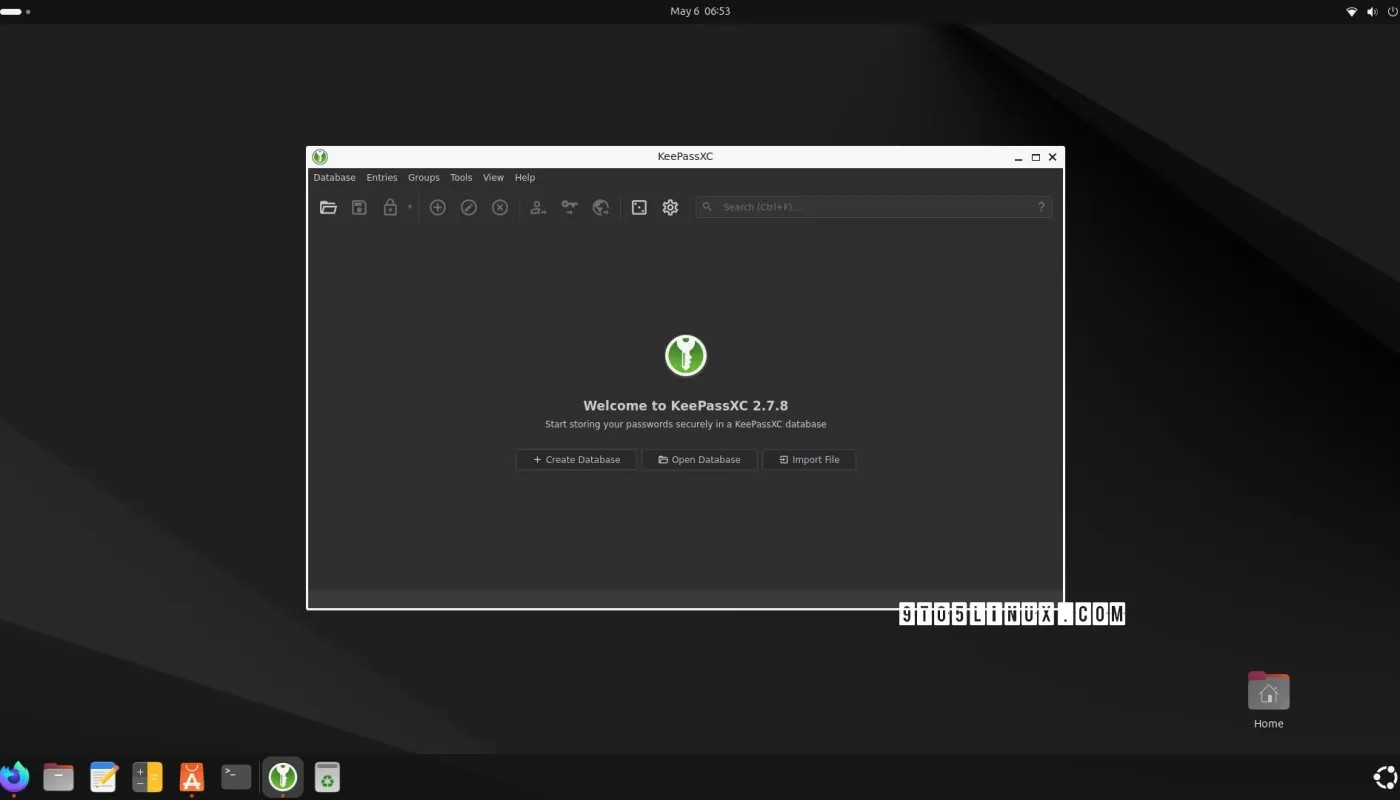This screenshot has width=1400, height=800.
Task: Open the Database menu
Action: click(334, 177)
